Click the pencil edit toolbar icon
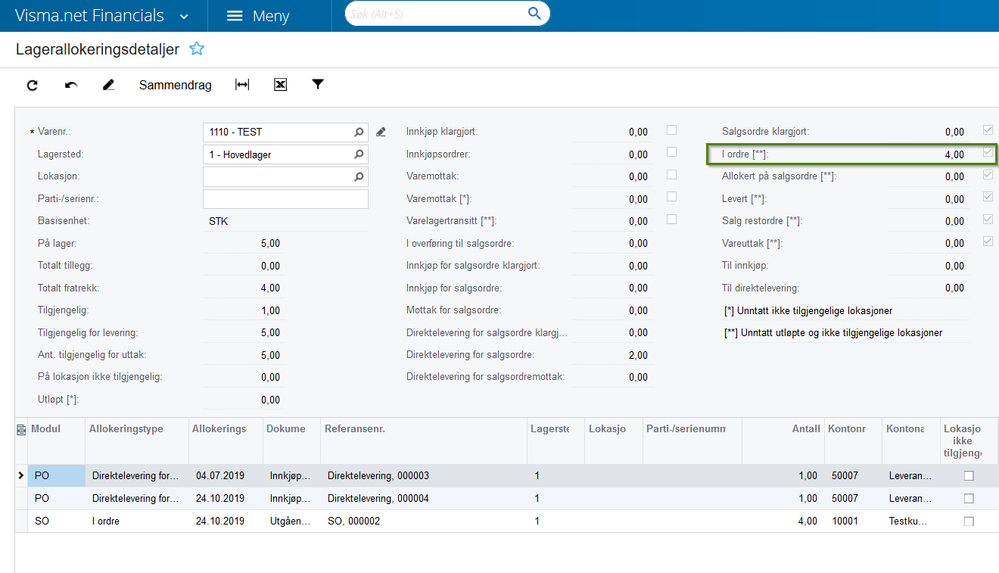The image size is (999, 573). 108,85
